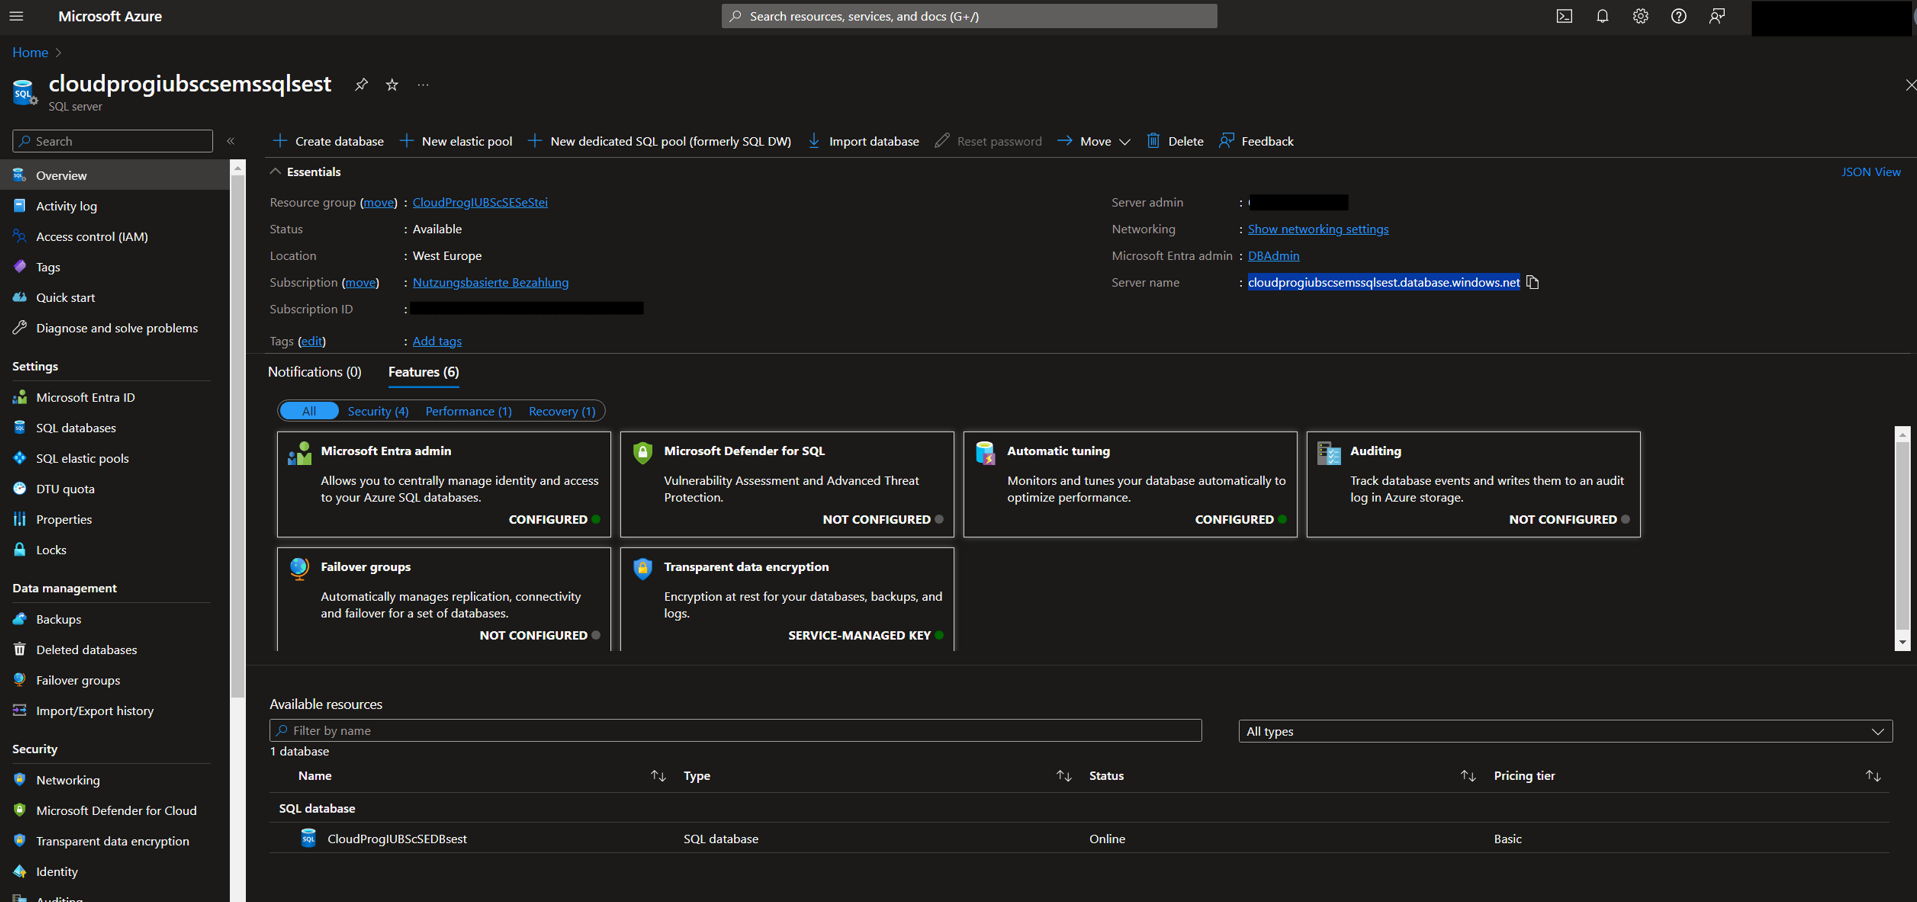Click Create database in toolbar
The height and width of the screenshot is (902, 1917).
(328, 141)
